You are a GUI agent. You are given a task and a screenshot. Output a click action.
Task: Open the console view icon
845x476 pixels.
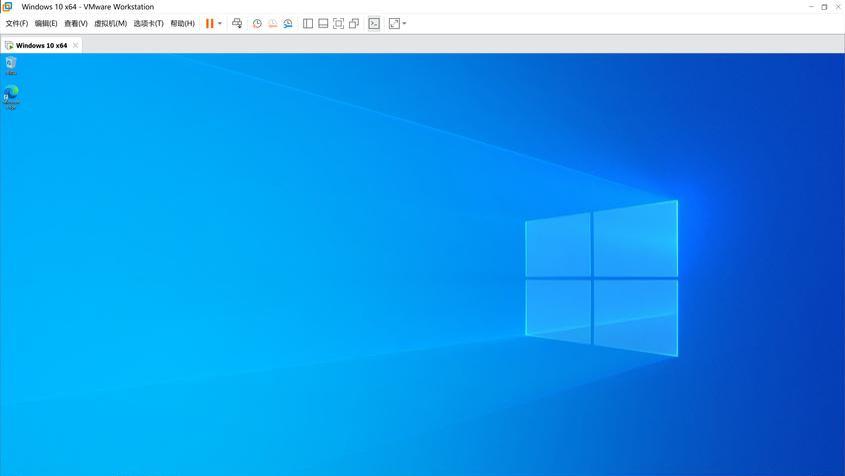pyautogui.click(x=374, y=23)
